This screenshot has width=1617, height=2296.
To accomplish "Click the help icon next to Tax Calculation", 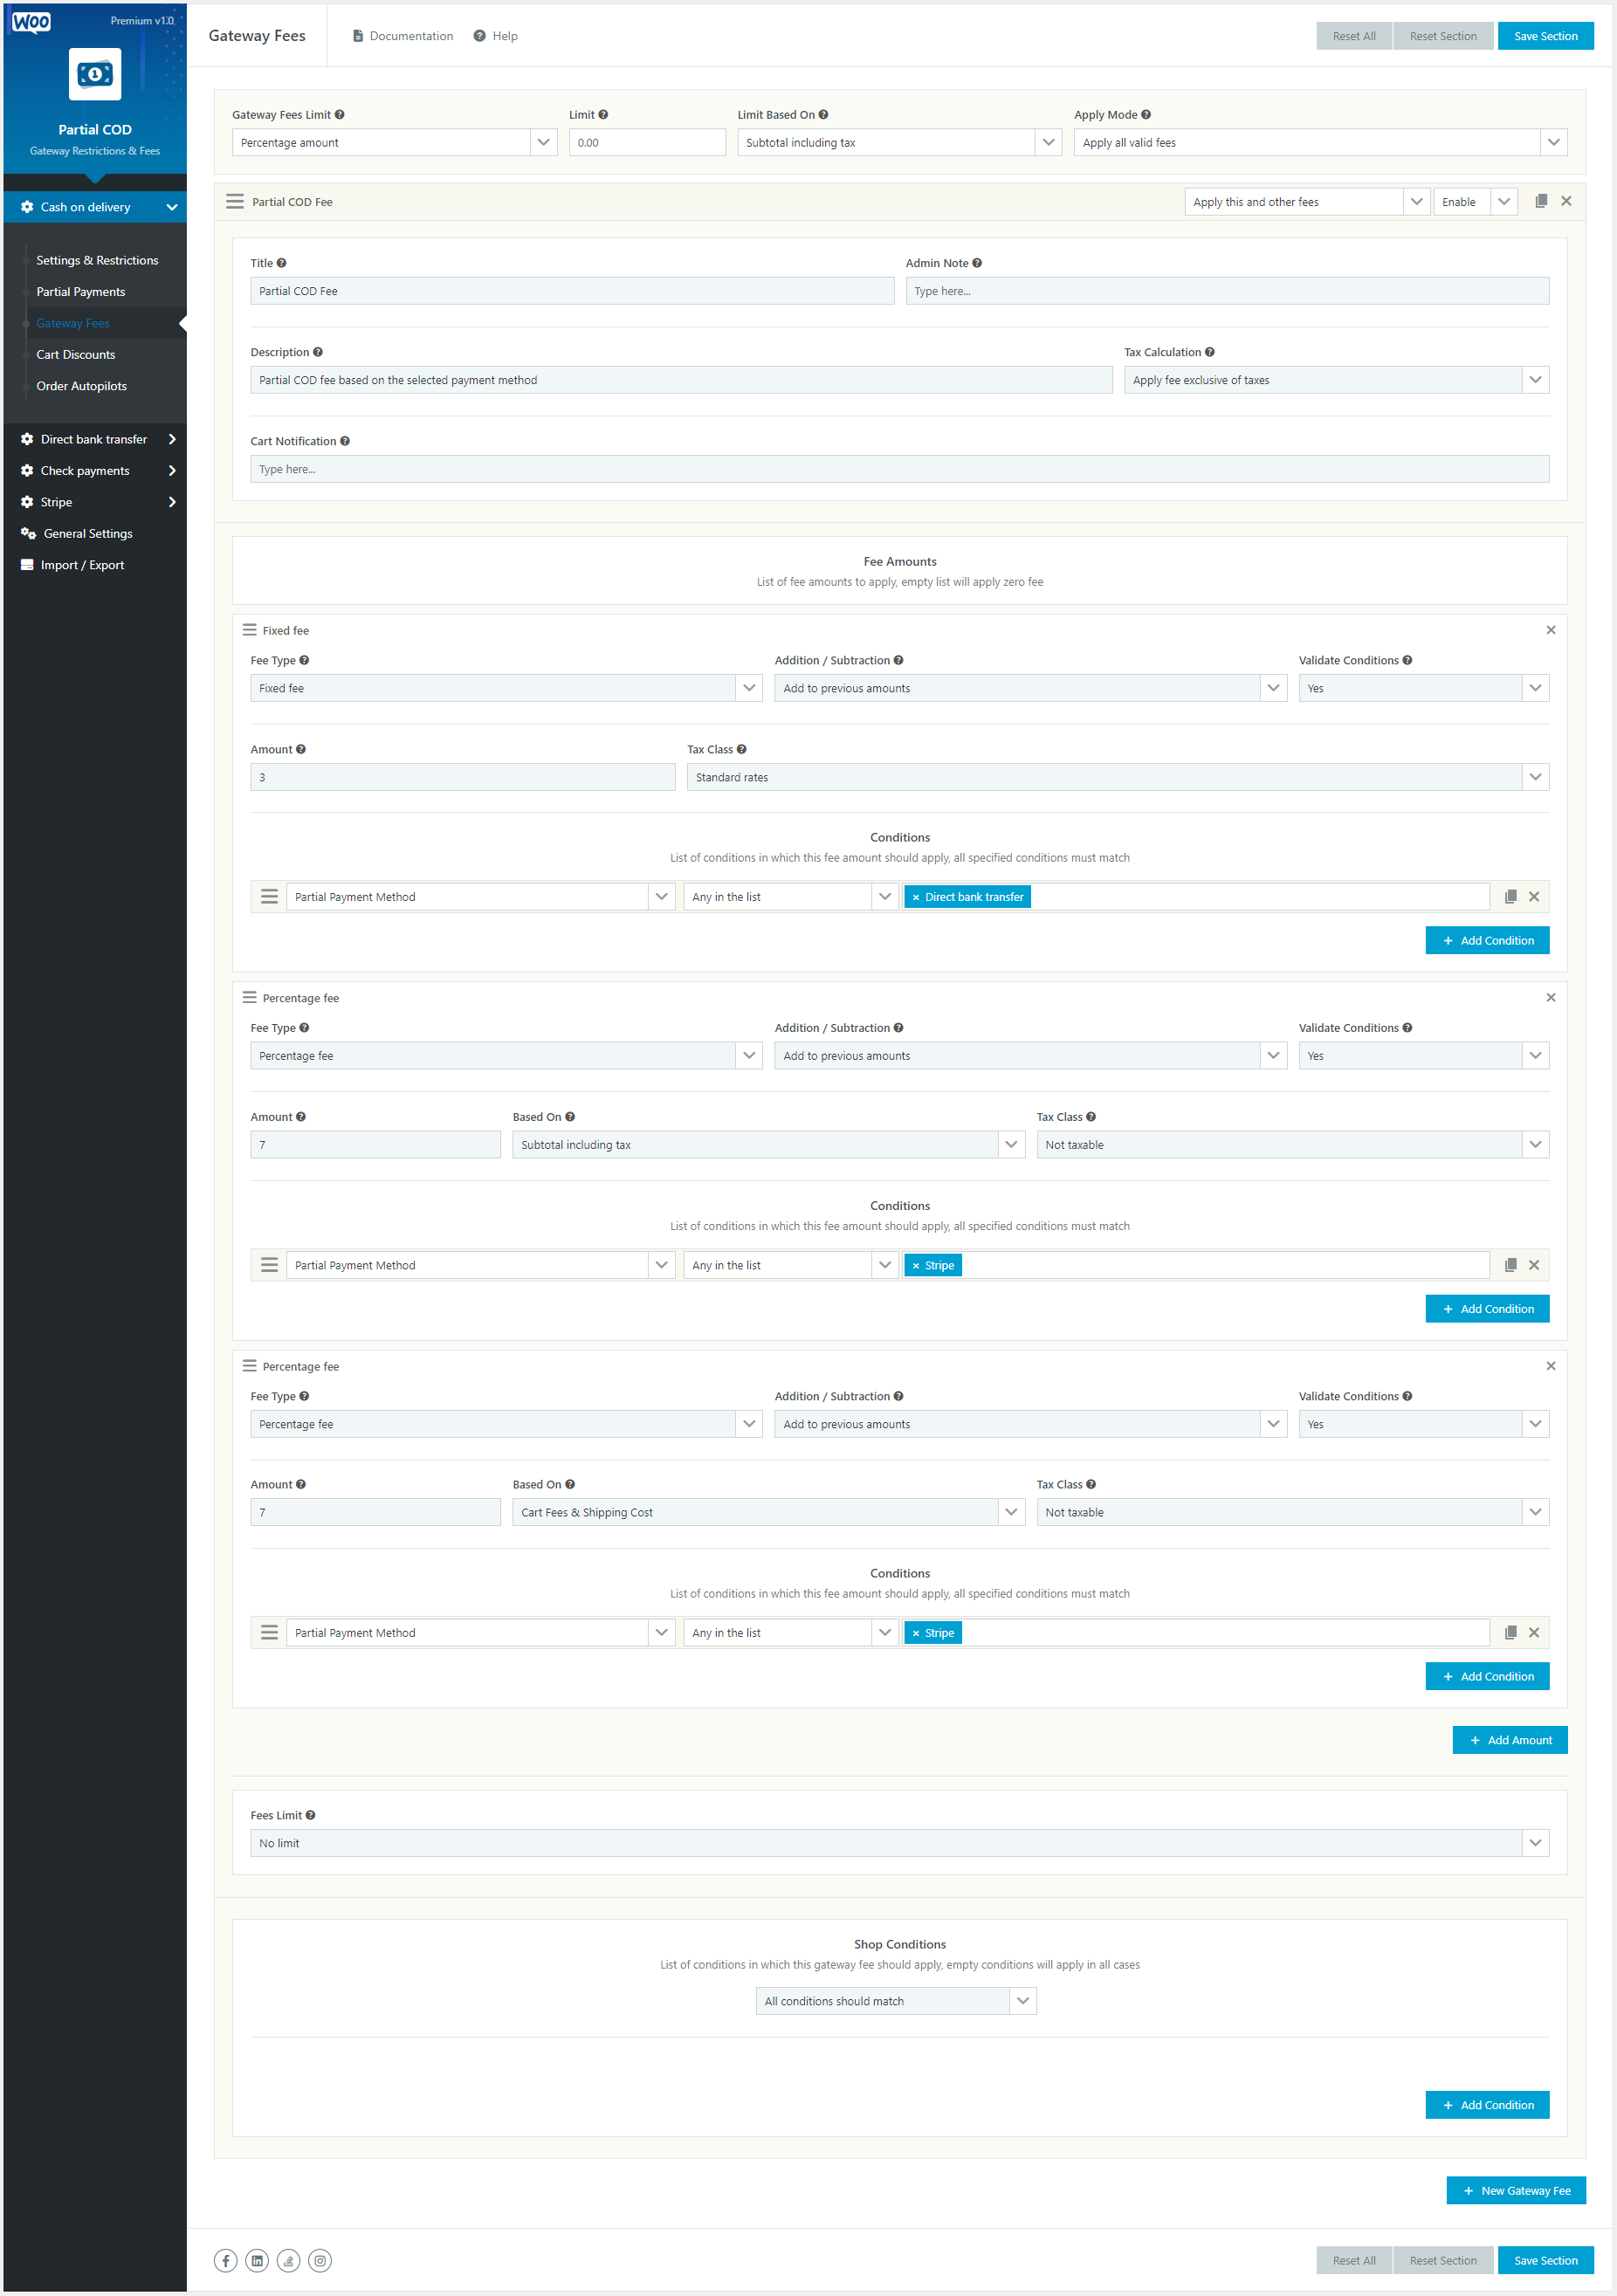I will click(1210, 352).
